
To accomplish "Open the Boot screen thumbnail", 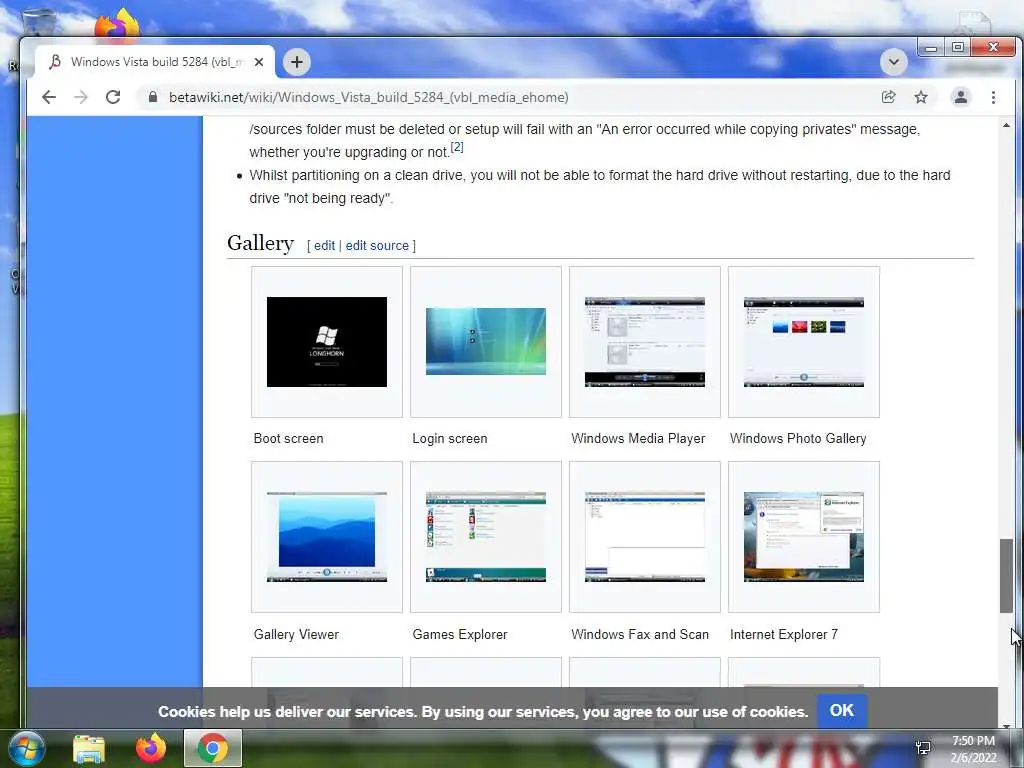I will point(327,342).
